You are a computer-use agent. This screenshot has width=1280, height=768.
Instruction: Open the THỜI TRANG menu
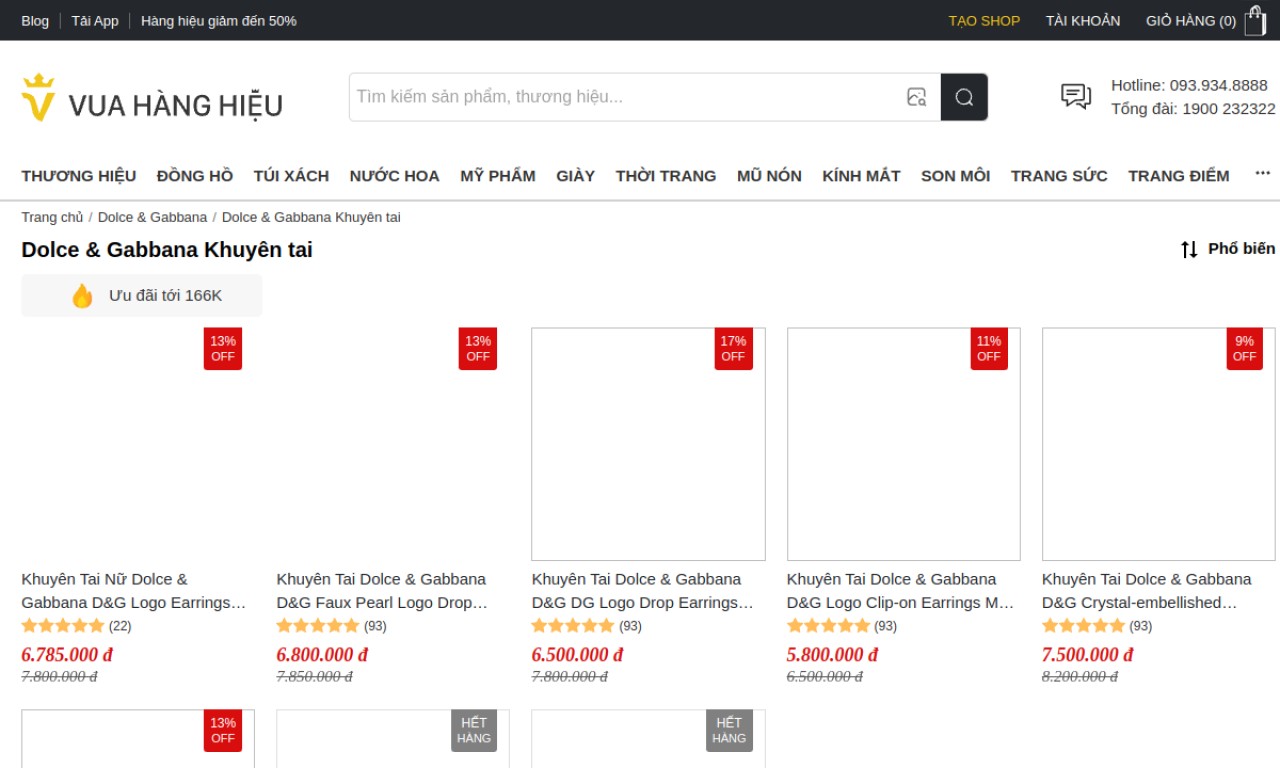[x=666, y=176]
